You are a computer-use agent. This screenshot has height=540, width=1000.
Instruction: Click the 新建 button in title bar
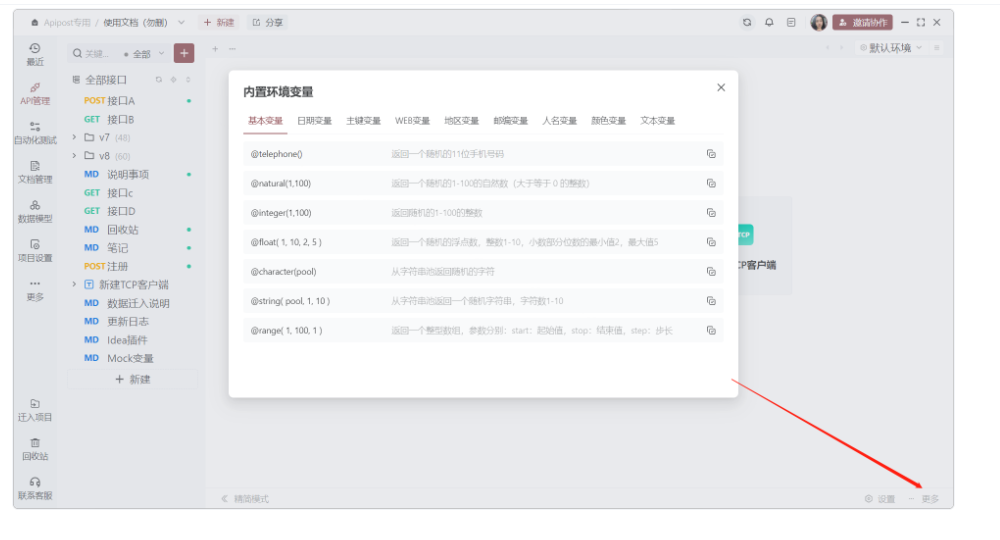point(219,22)
